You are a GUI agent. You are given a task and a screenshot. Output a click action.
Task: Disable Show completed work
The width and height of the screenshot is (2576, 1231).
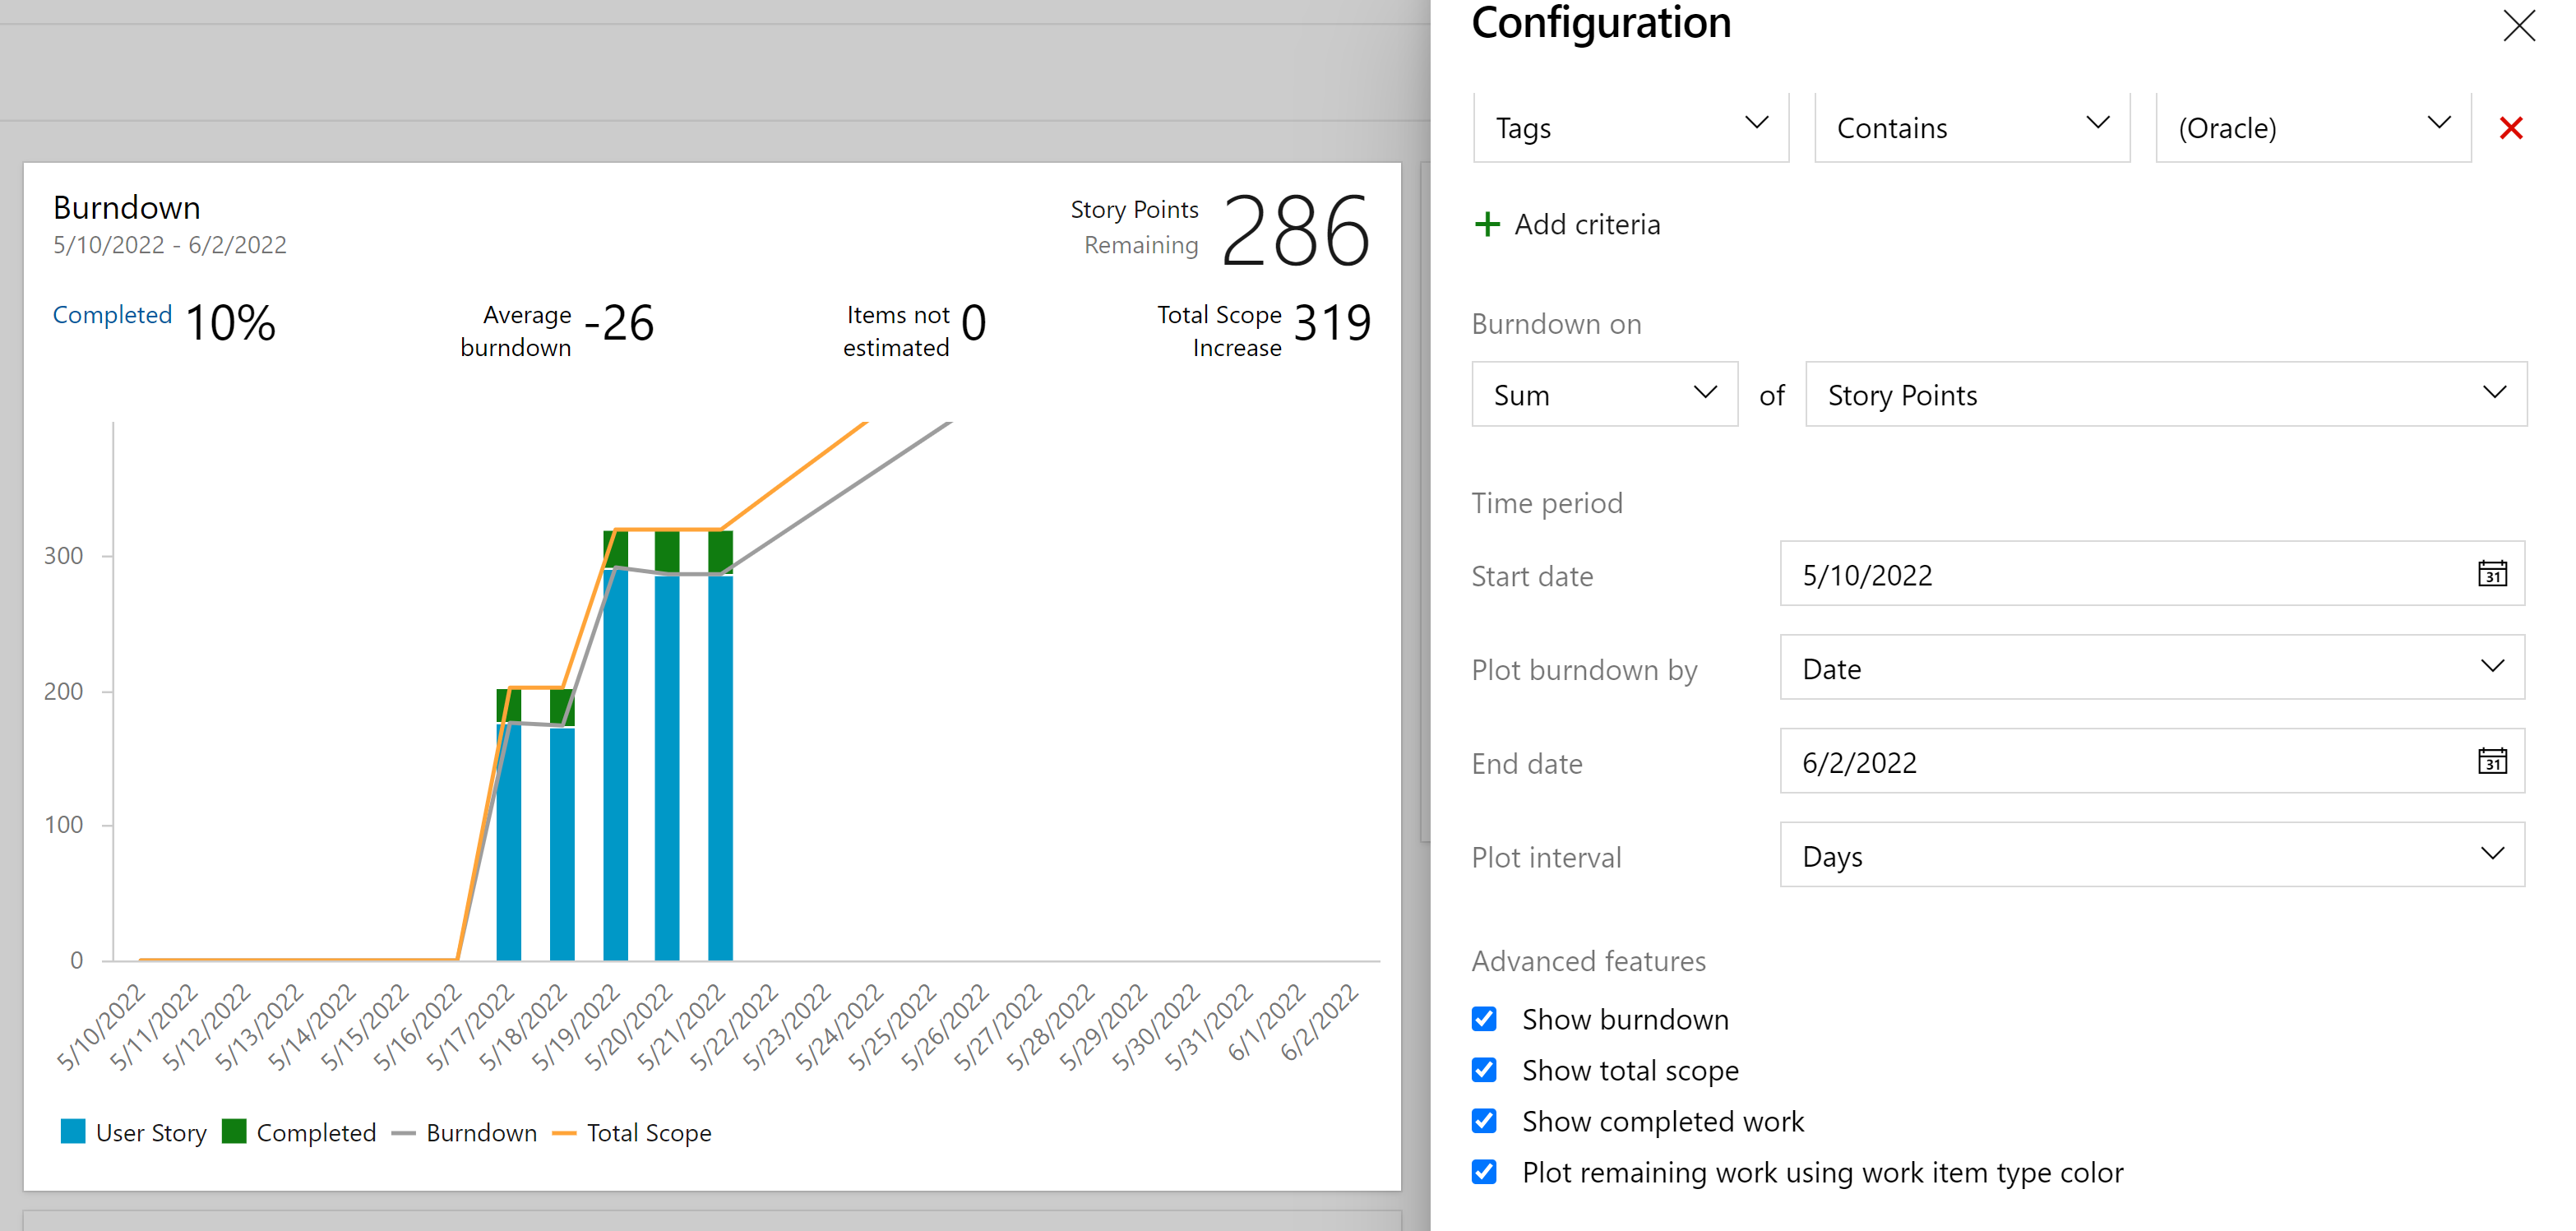coord(1483,1120)
